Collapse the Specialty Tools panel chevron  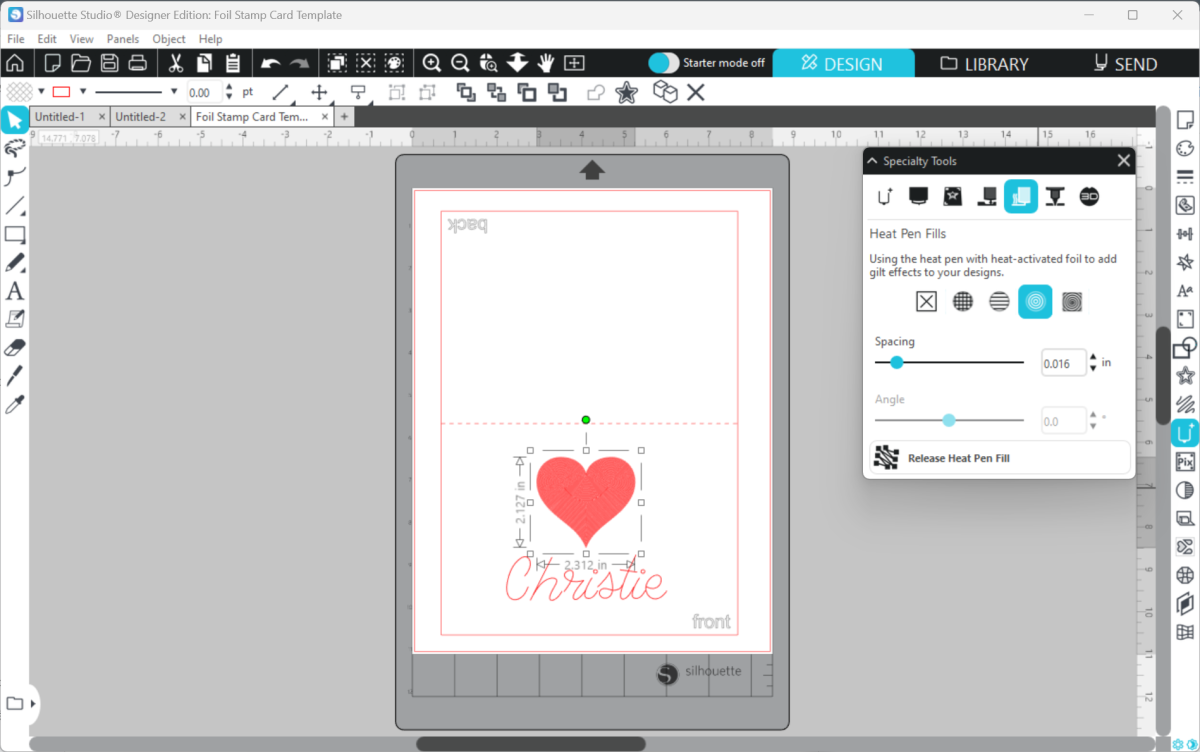point(872,161)
